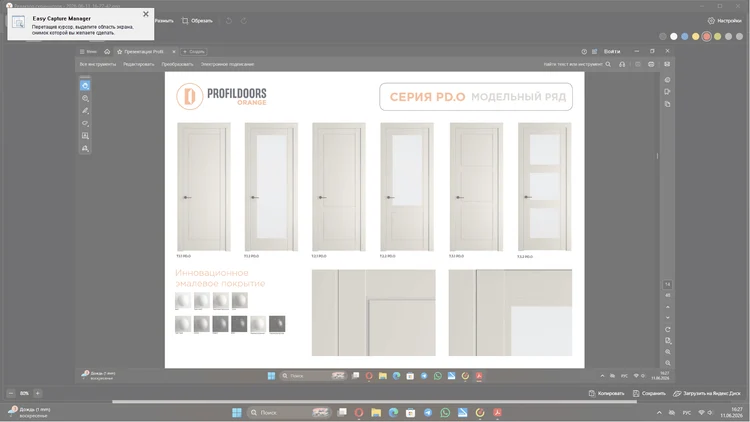Click the share icon at right end of Acrobat toolbar
The image size is (750, 422).
[667, 64]
